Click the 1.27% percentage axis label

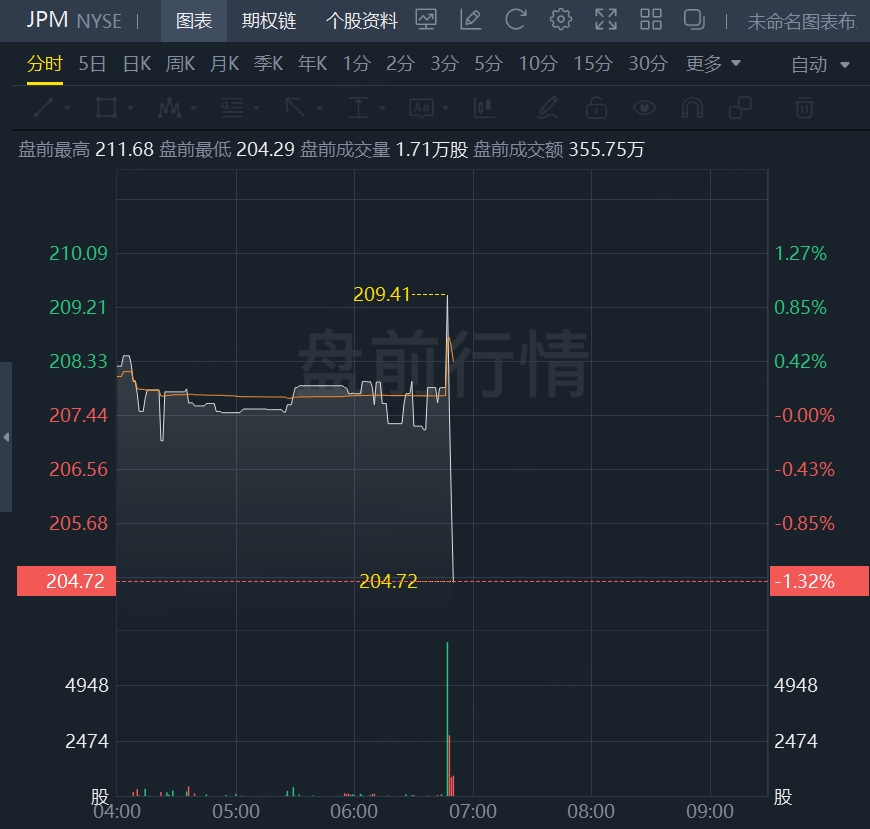click(800, 254)
